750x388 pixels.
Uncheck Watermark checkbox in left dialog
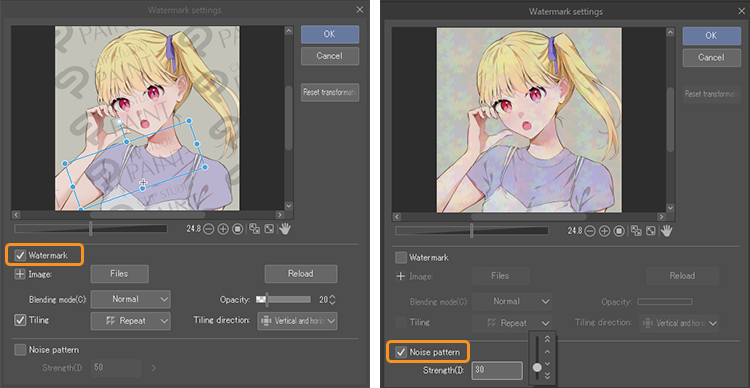20,255
